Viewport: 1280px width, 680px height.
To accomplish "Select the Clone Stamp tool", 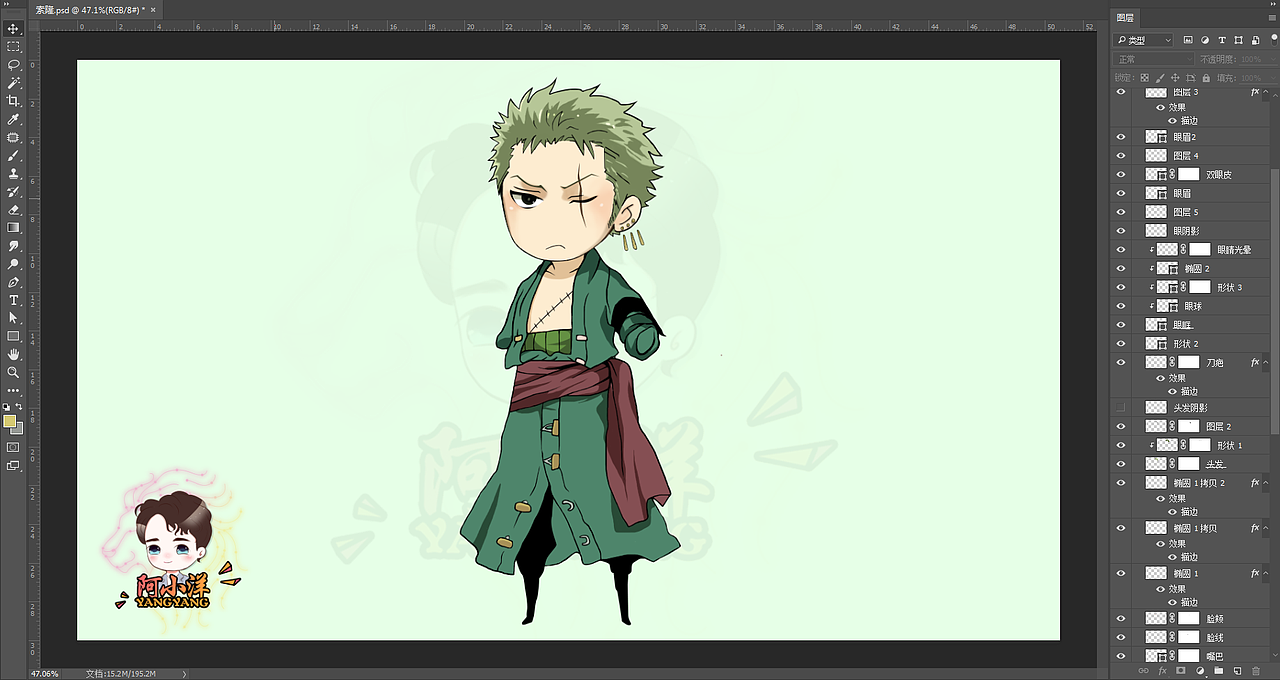I will click(13, 174).
